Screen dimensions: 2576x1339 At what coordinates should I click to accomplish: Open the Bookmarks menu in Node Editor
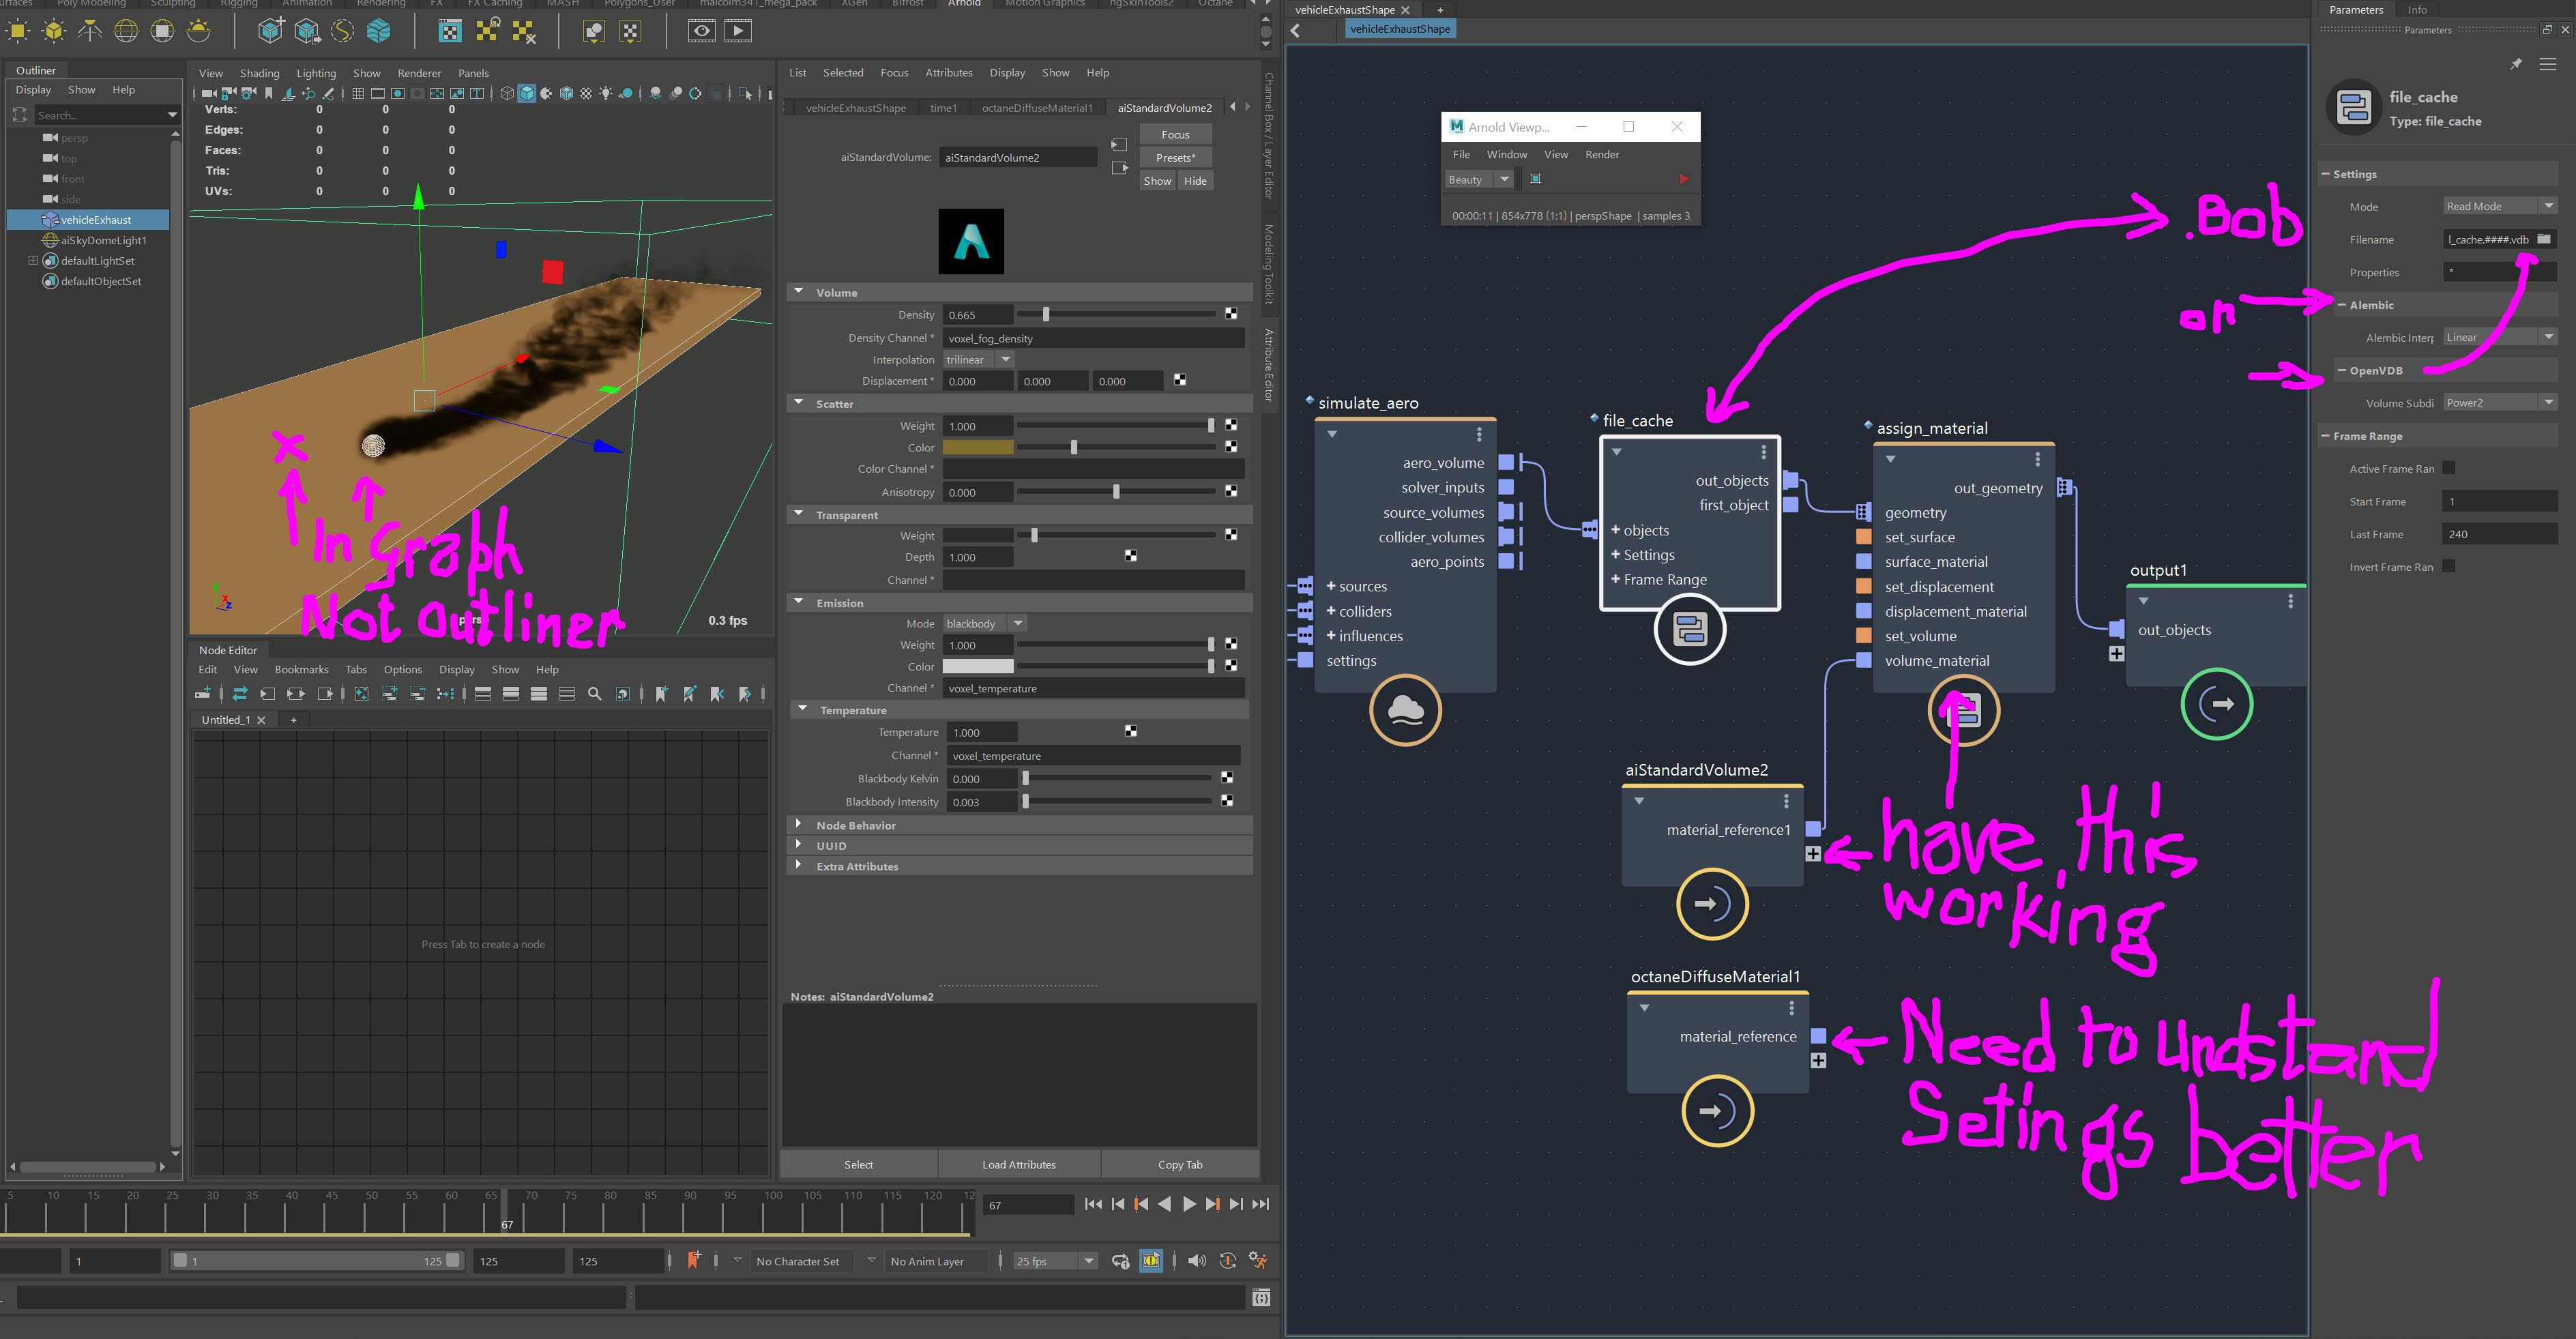(301, 669)
